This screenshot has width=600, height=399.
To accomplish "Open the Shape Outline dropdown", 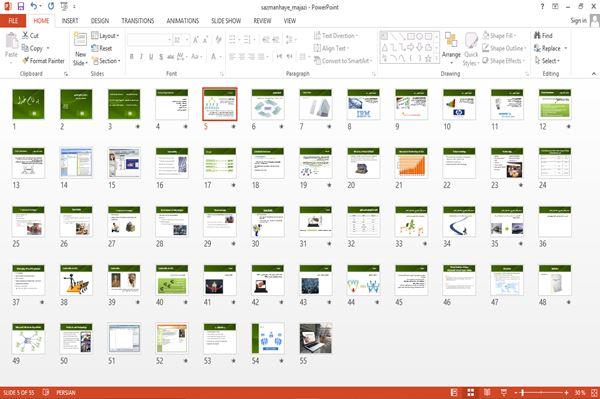I will (x=504, y=48).
